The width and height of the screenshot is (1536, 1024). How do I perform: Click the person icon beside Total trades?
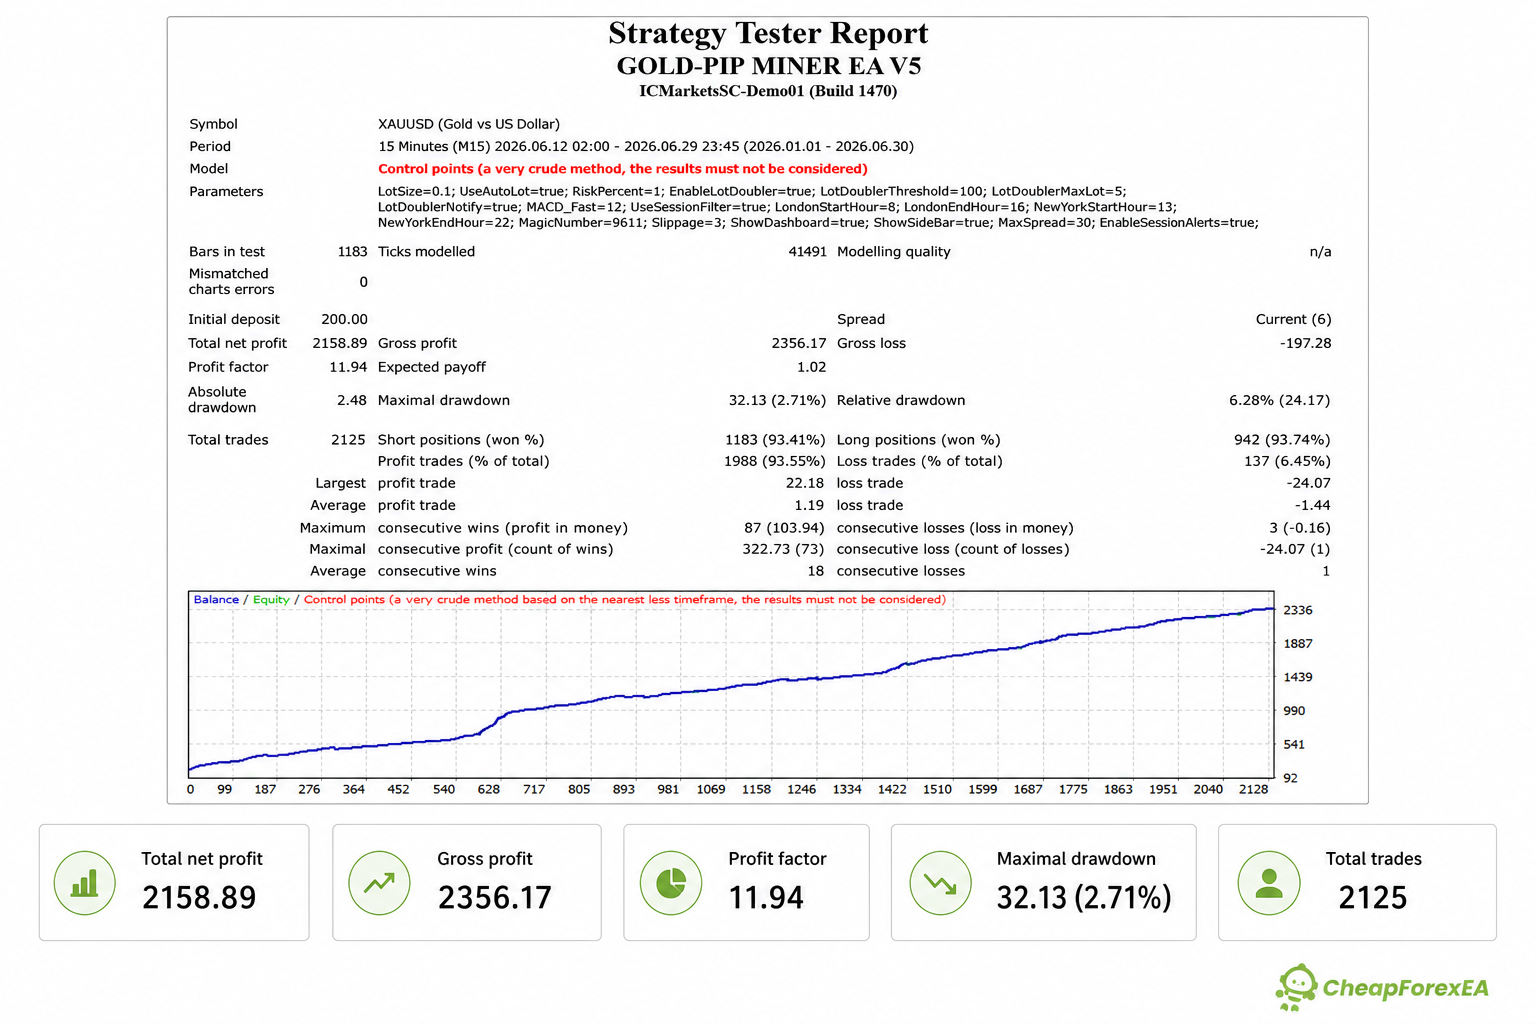coord(1269,883)
